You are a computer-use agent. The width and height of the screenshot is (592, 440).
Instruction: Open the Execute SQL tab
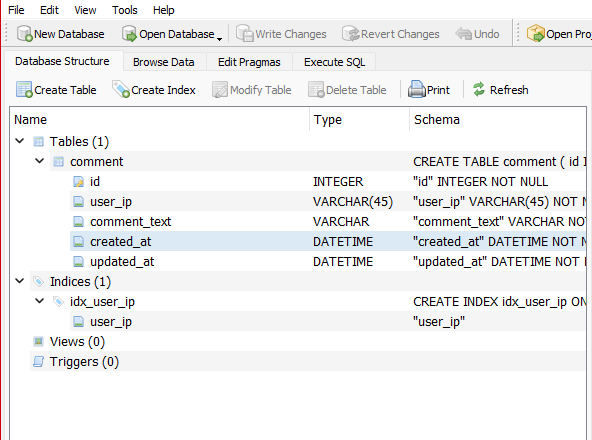(x=334, y=62)
